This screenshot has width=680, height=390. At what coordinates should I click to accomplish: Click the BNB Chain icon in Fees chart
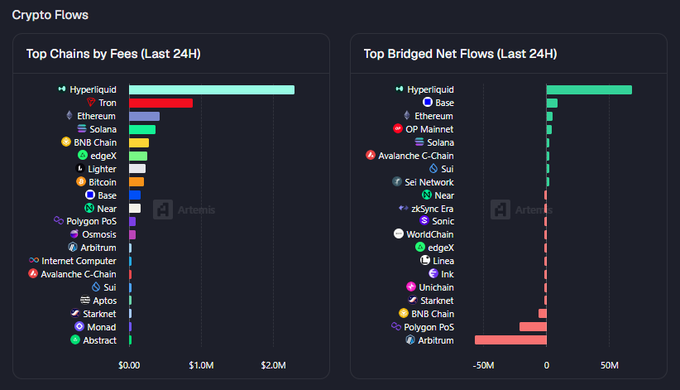(x=66, y=142)
